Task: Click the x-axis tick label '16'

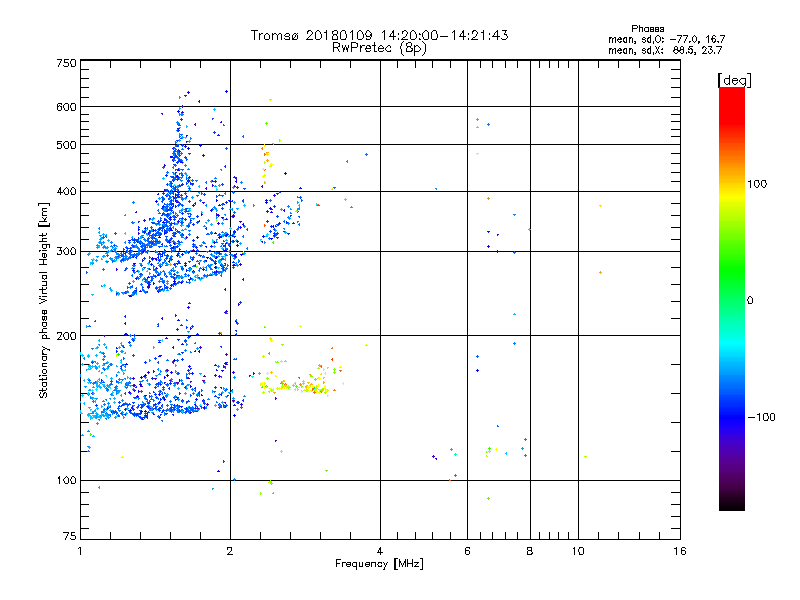Action: [680, 551]
